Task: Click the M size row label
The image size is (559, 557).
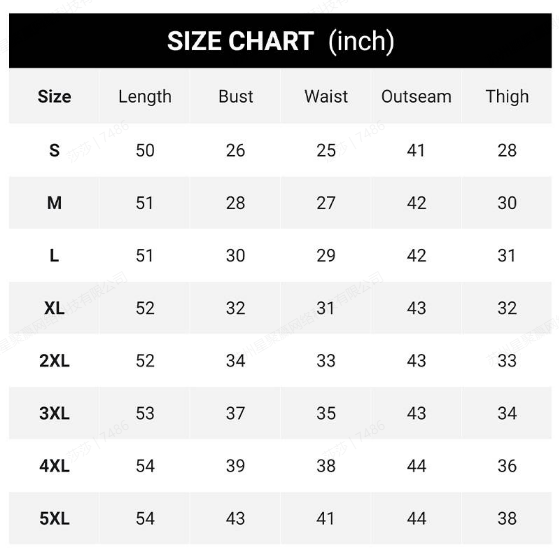Action: (x=55, y=203)
